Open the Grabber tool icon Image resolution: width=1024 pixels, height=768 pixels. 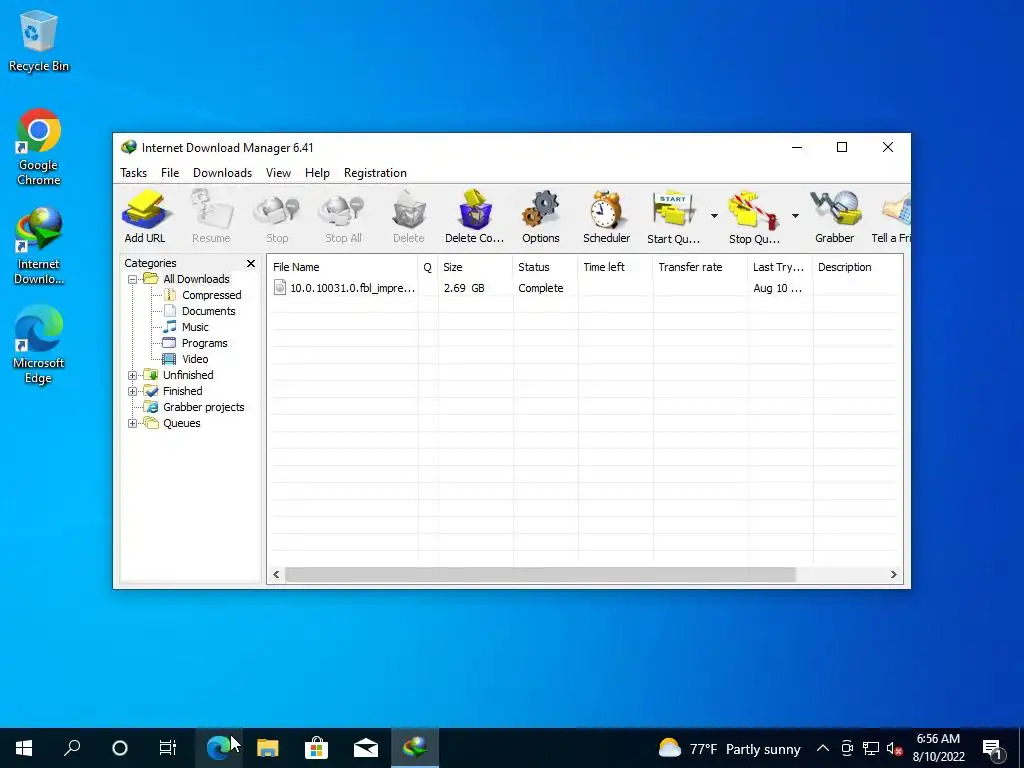click(835, 217)
